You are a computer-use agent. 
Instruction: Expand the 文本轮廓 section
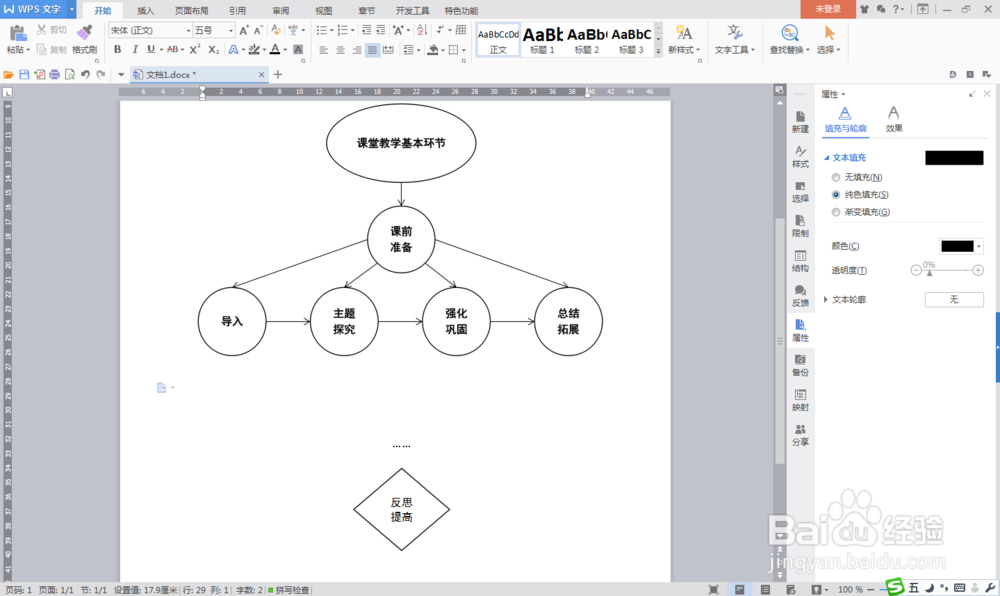[x=826, y=299]
